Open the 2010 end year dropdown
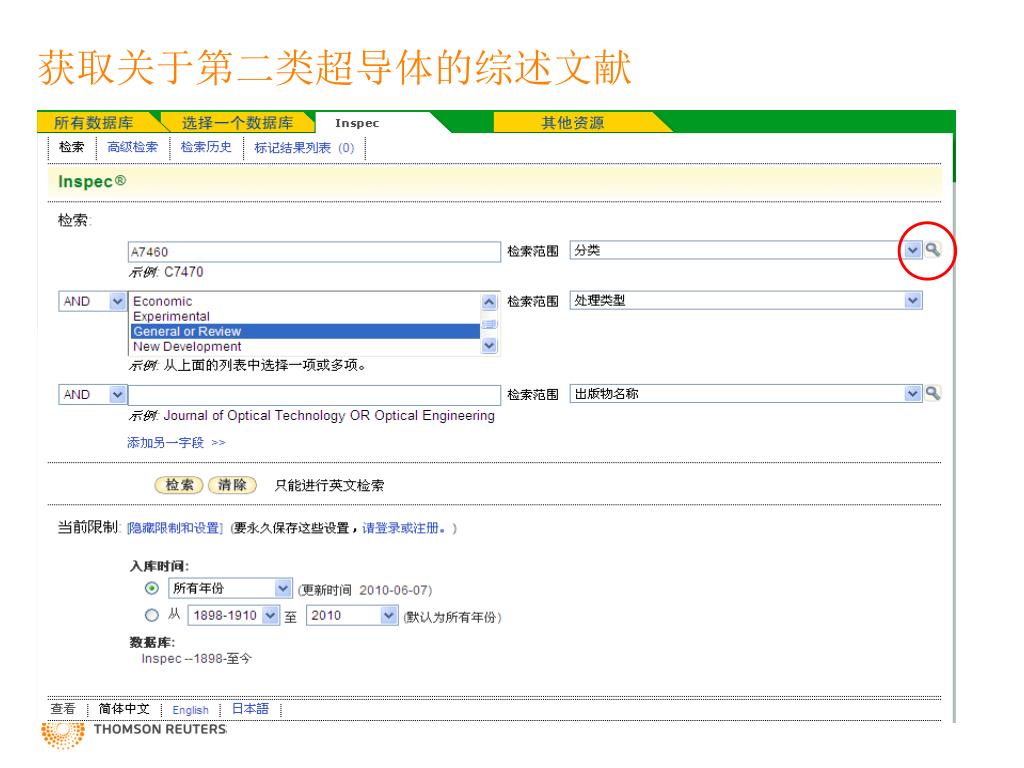 (389, 615)
